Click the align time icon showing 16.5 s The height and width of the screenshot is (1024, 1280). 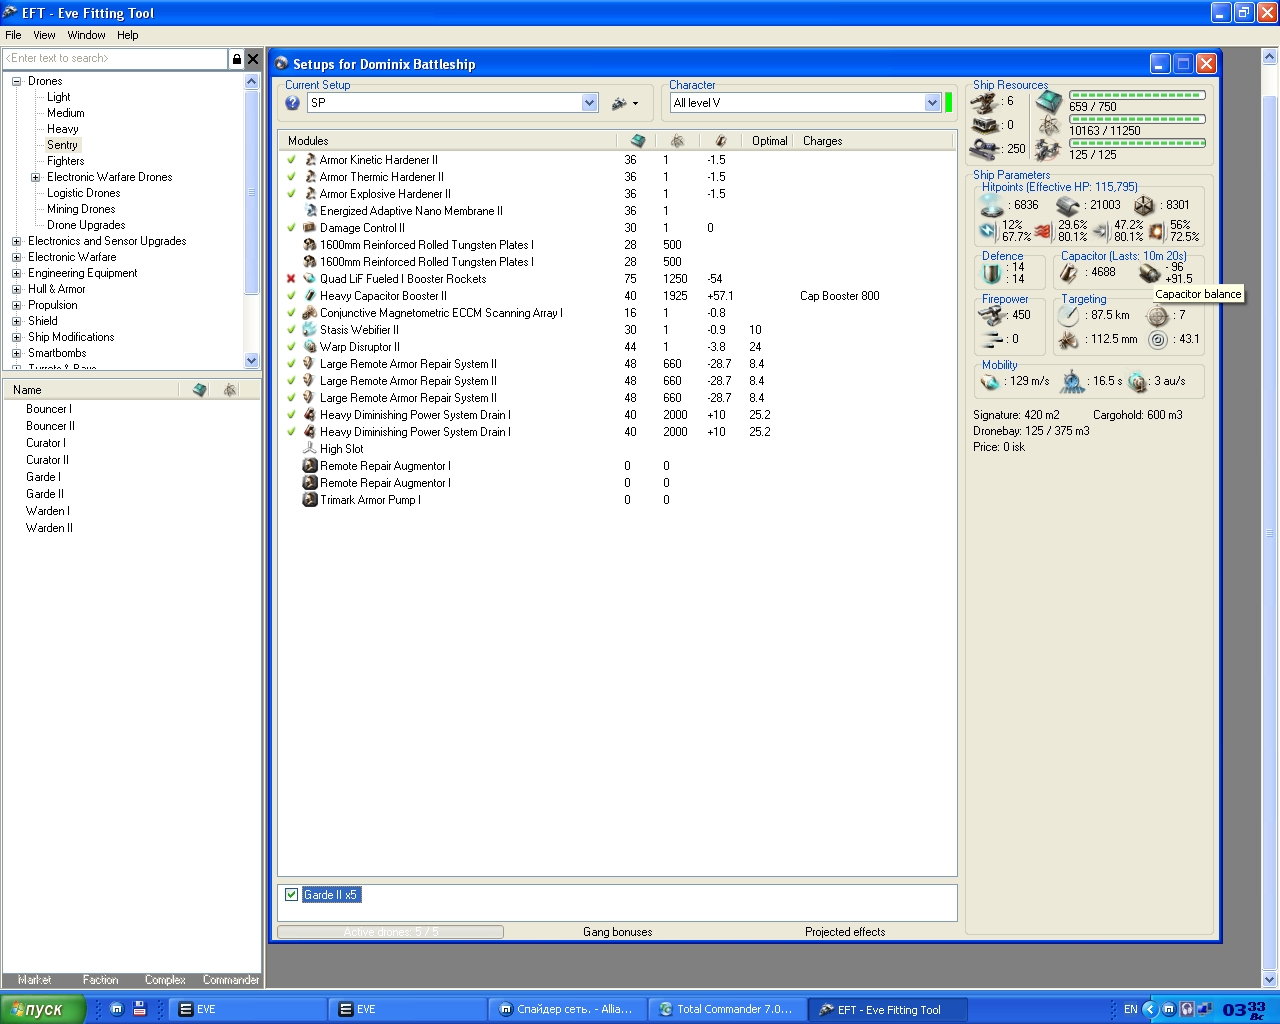click(1073, 381)
